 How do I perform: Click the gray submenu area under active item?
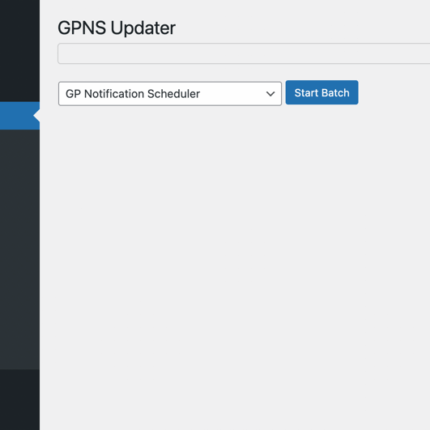(x=20, y=250)
